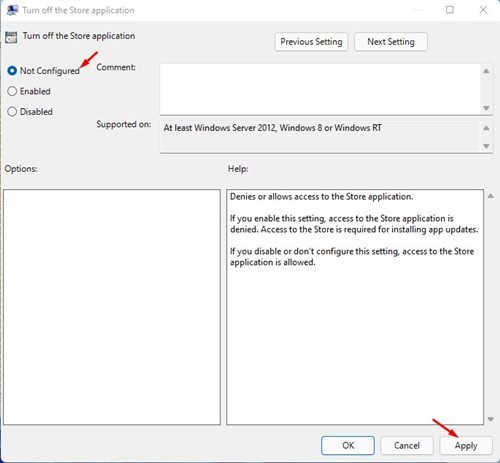Screen dimensions: 500x463
Task: Choose the Enabled option
Action: (12, 91)
